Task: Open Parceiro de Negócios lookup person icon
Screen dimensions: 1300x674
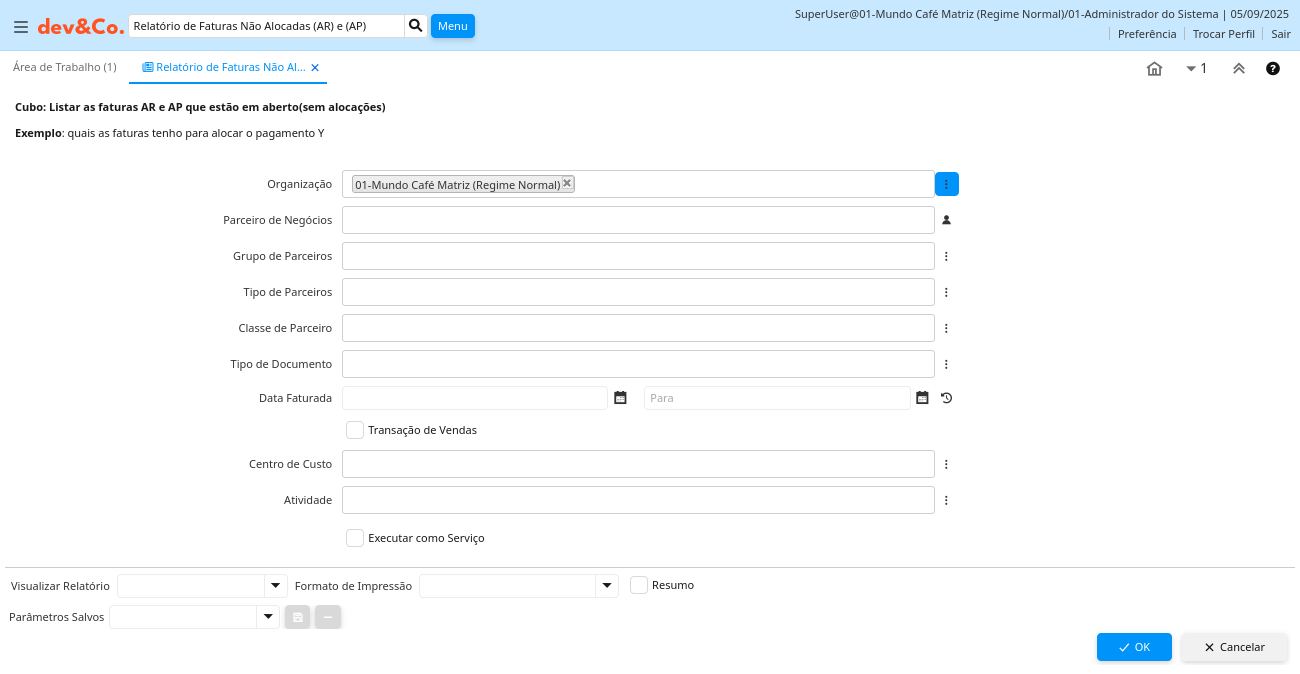Action: click(946, 220)
